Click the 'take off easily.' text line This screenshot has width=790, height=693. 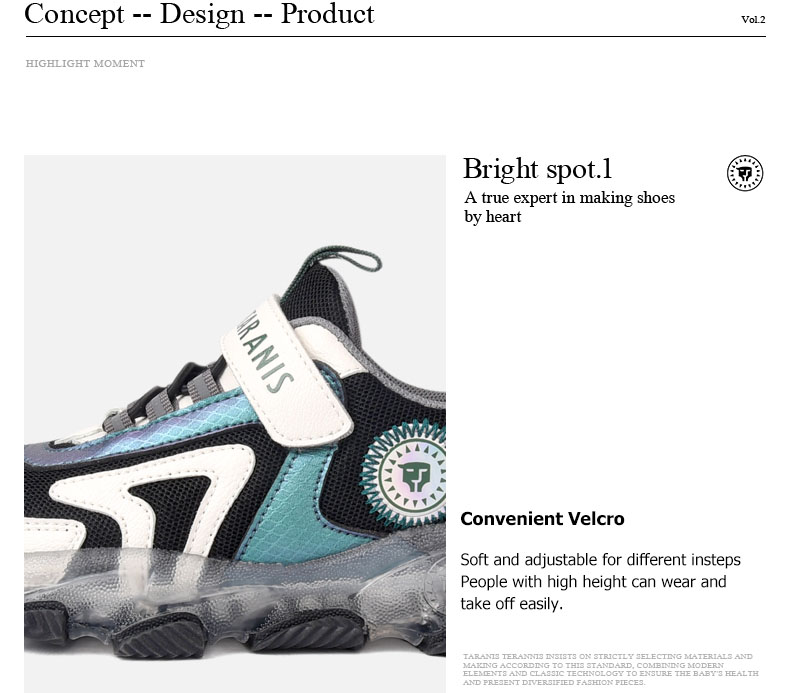(x=511, y=603)
